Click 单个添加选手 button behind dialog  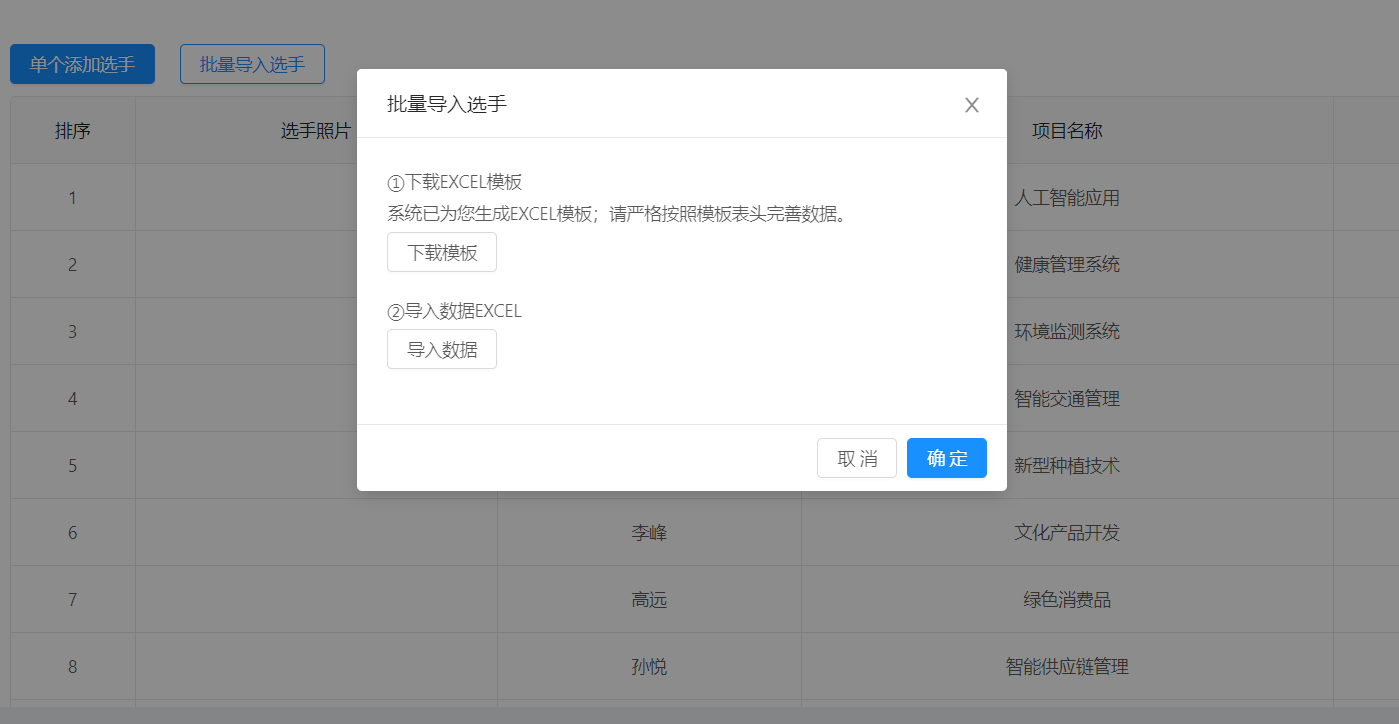click(x=82, y=64)
